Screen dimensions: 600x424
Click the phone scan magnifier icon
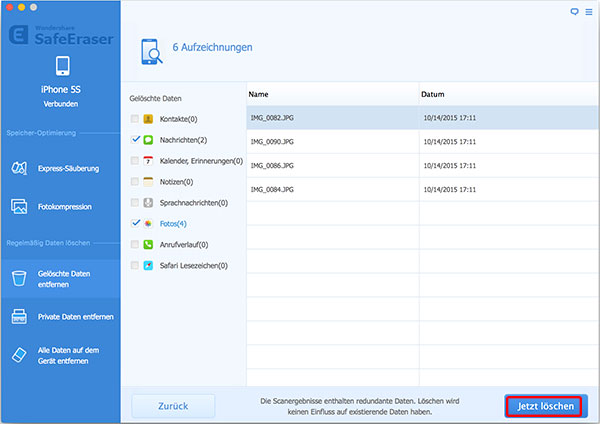[x=152, y=52]
